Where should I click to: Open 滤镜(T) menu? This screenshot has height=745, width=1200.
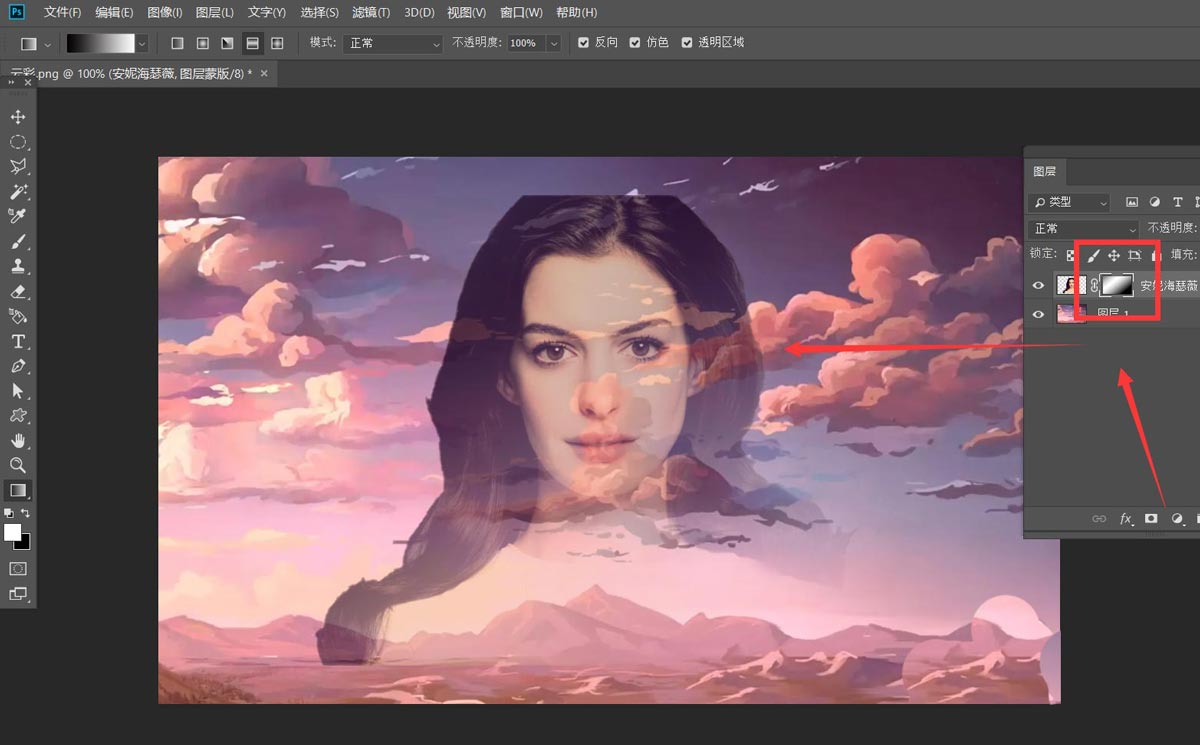click(x=372, y=12)
